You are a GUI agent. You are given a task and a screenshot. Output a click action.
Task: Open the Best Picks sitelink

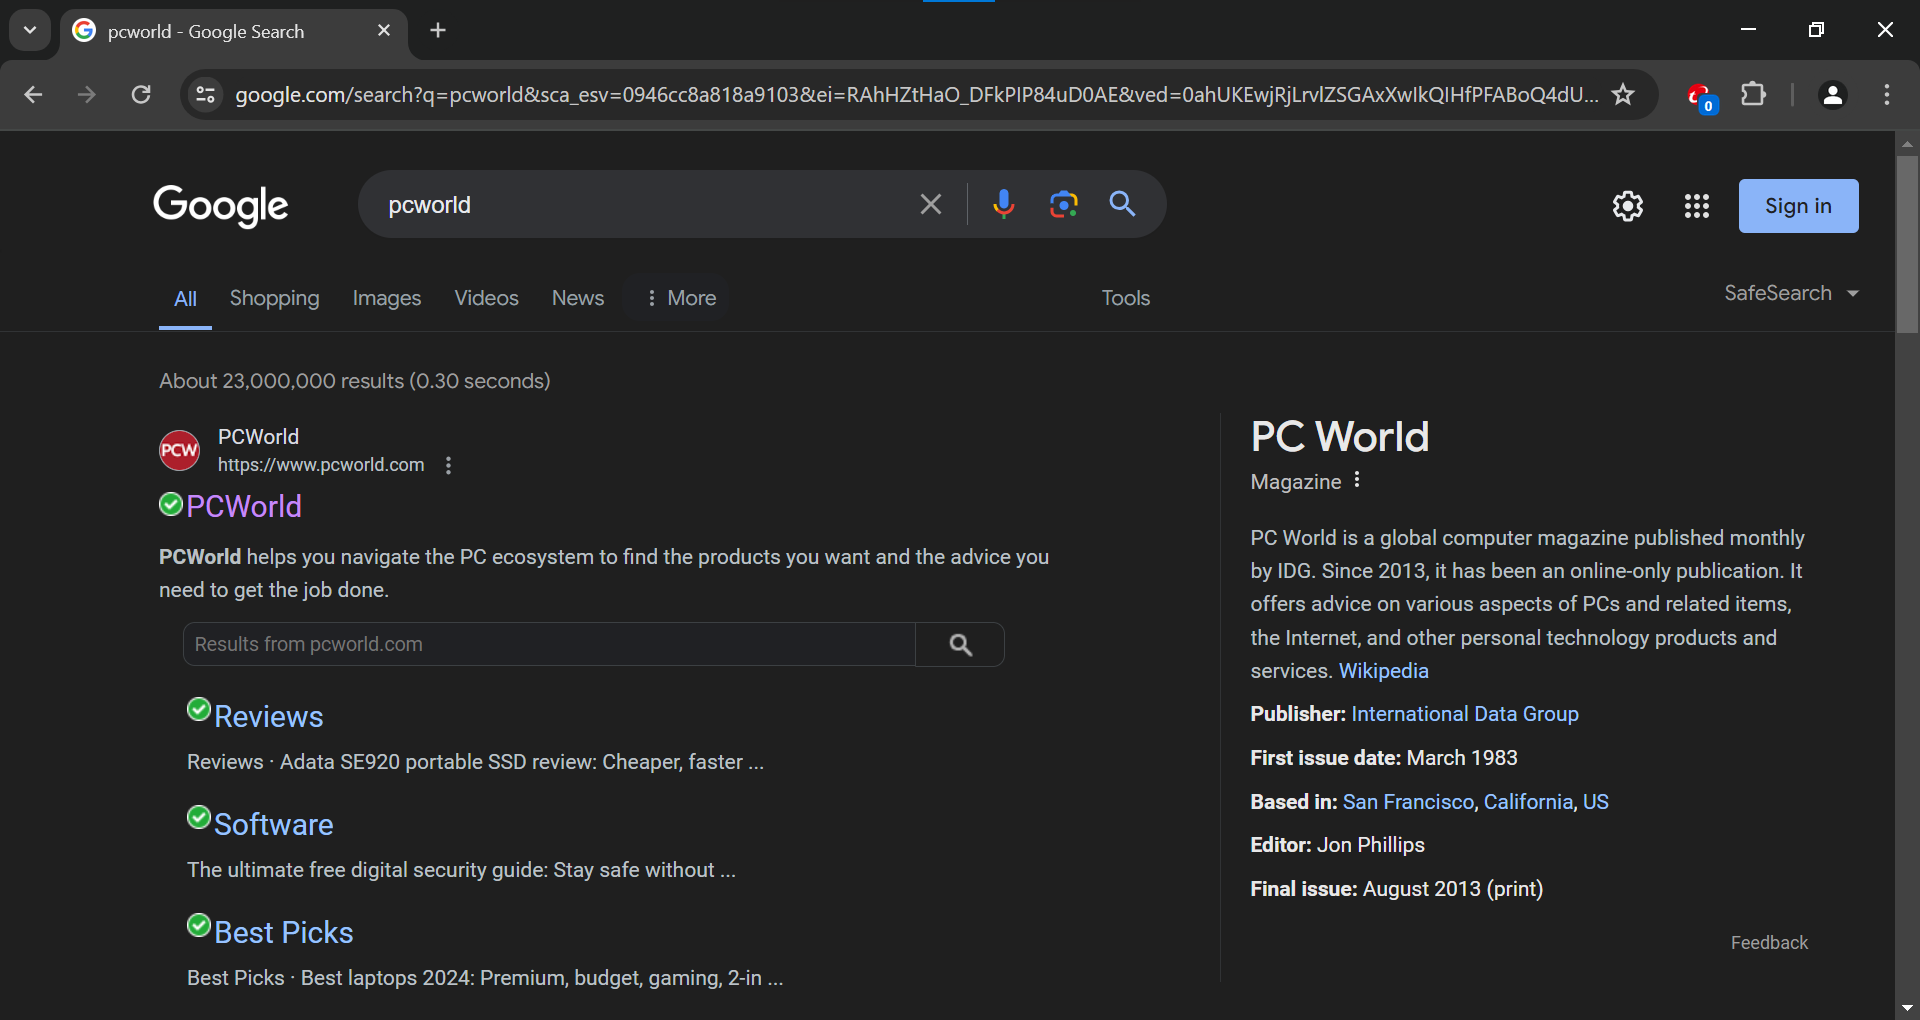tap(283, 932)
